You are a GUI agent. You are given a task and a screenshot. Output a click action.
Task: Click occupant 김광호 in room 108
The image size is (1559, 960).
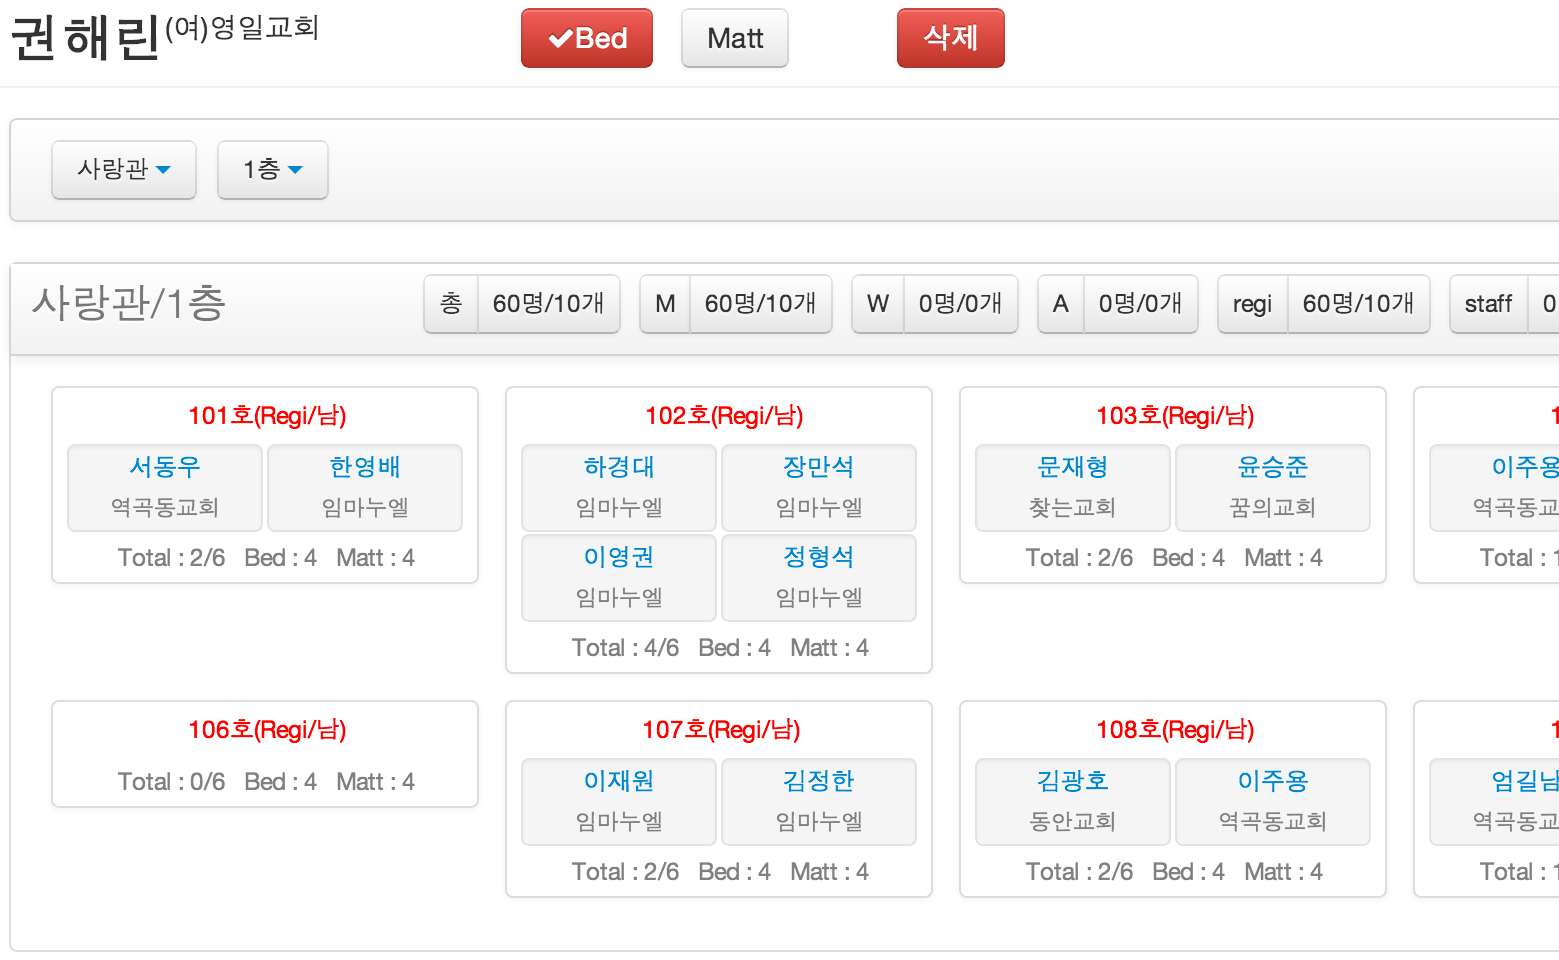1073,781
